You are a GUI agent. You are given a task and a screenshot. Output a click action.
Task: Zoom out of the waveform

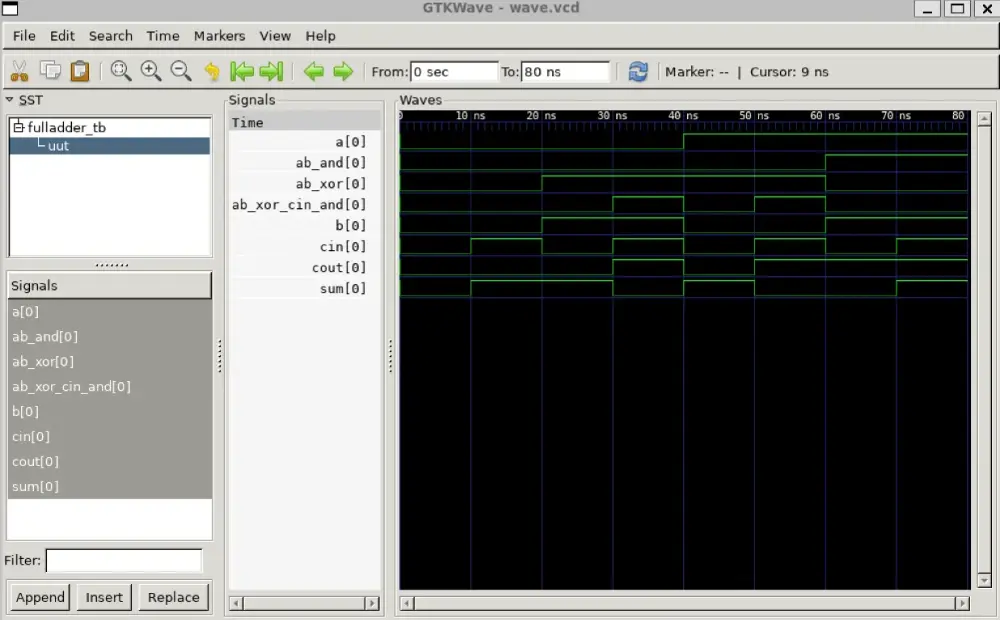tap(181, 71)
